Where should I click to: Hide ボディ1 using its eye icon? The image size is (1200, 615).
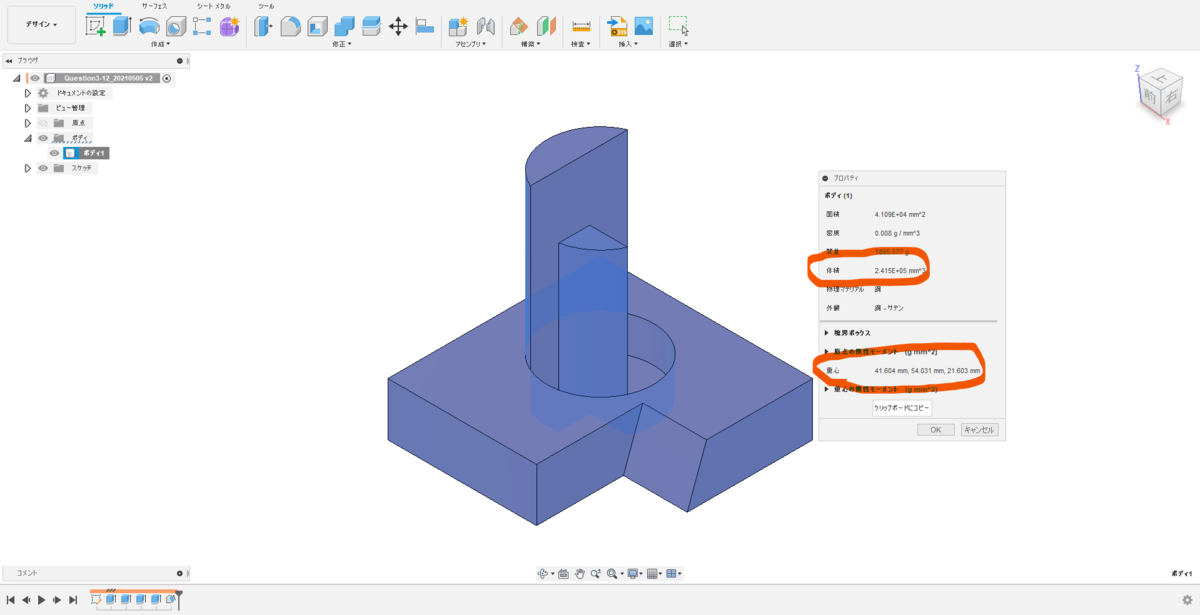[55, 153]
